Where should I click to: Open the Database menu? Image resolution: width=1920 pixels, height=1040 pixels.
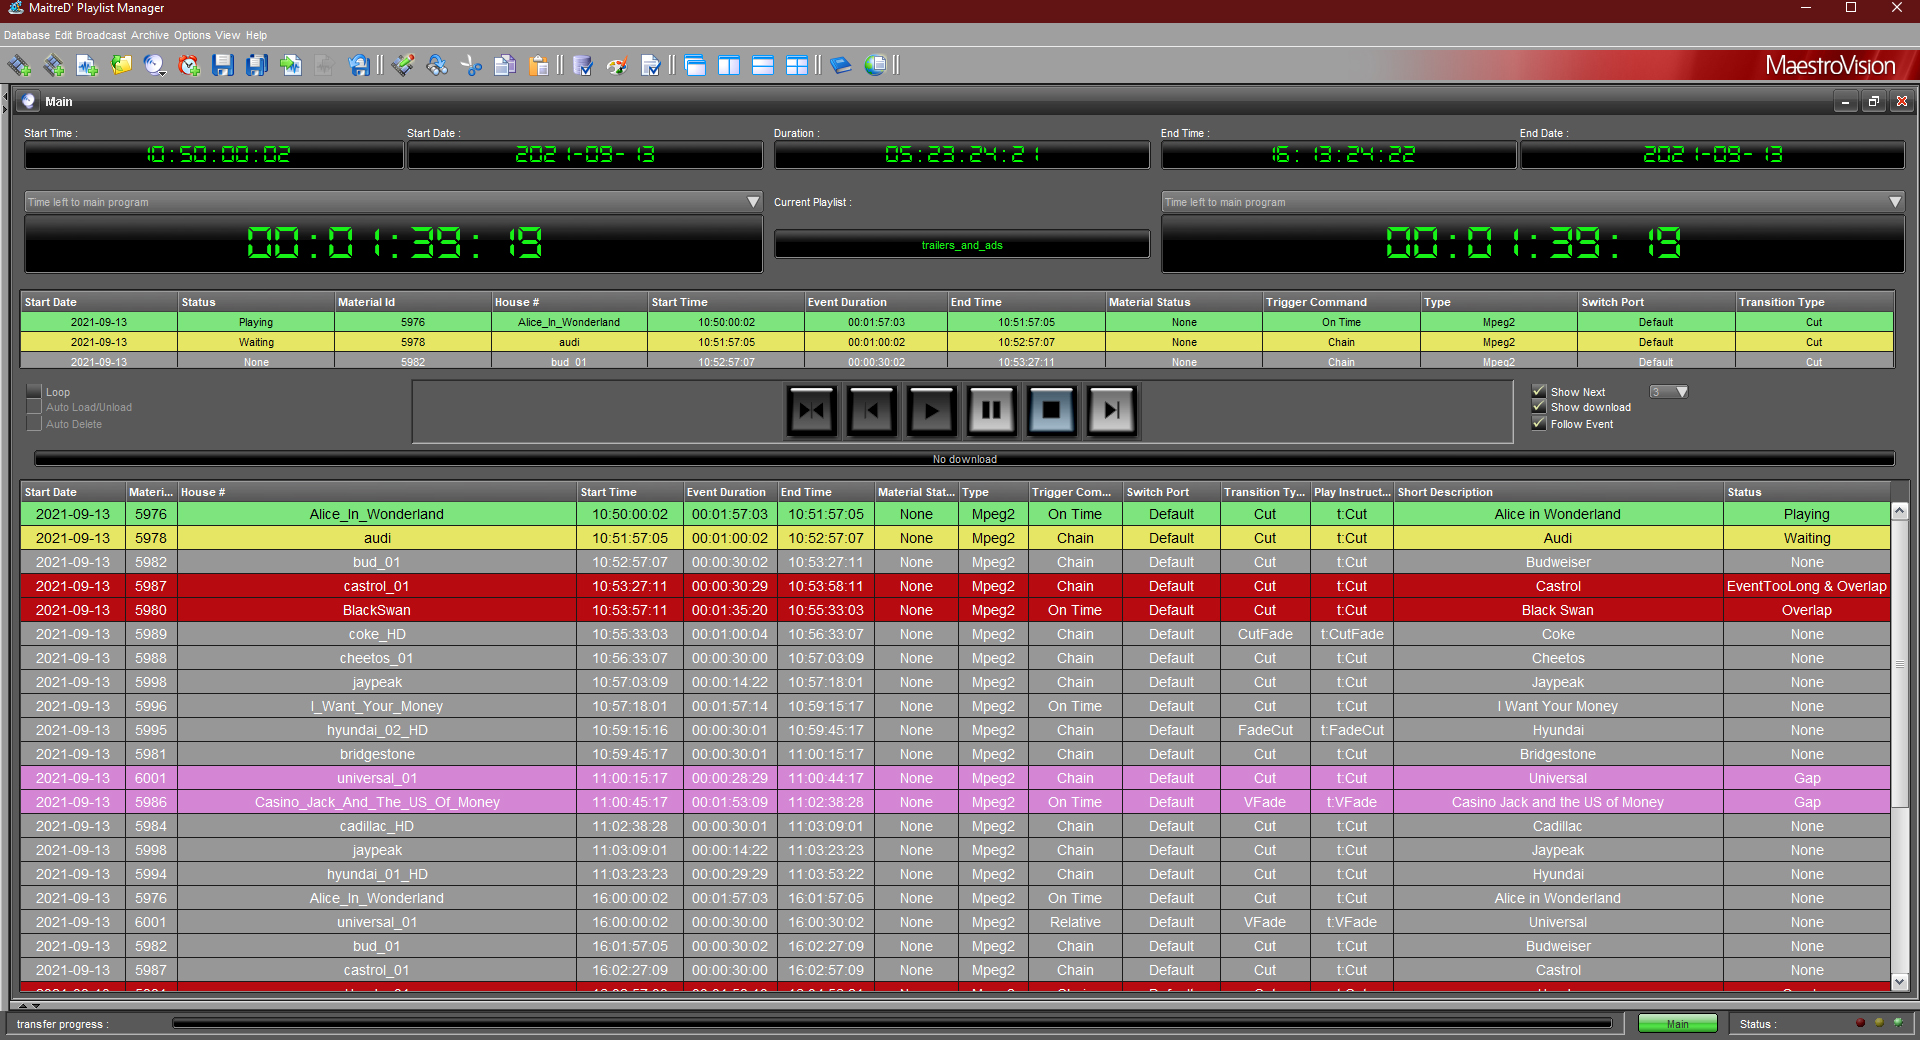27,35
